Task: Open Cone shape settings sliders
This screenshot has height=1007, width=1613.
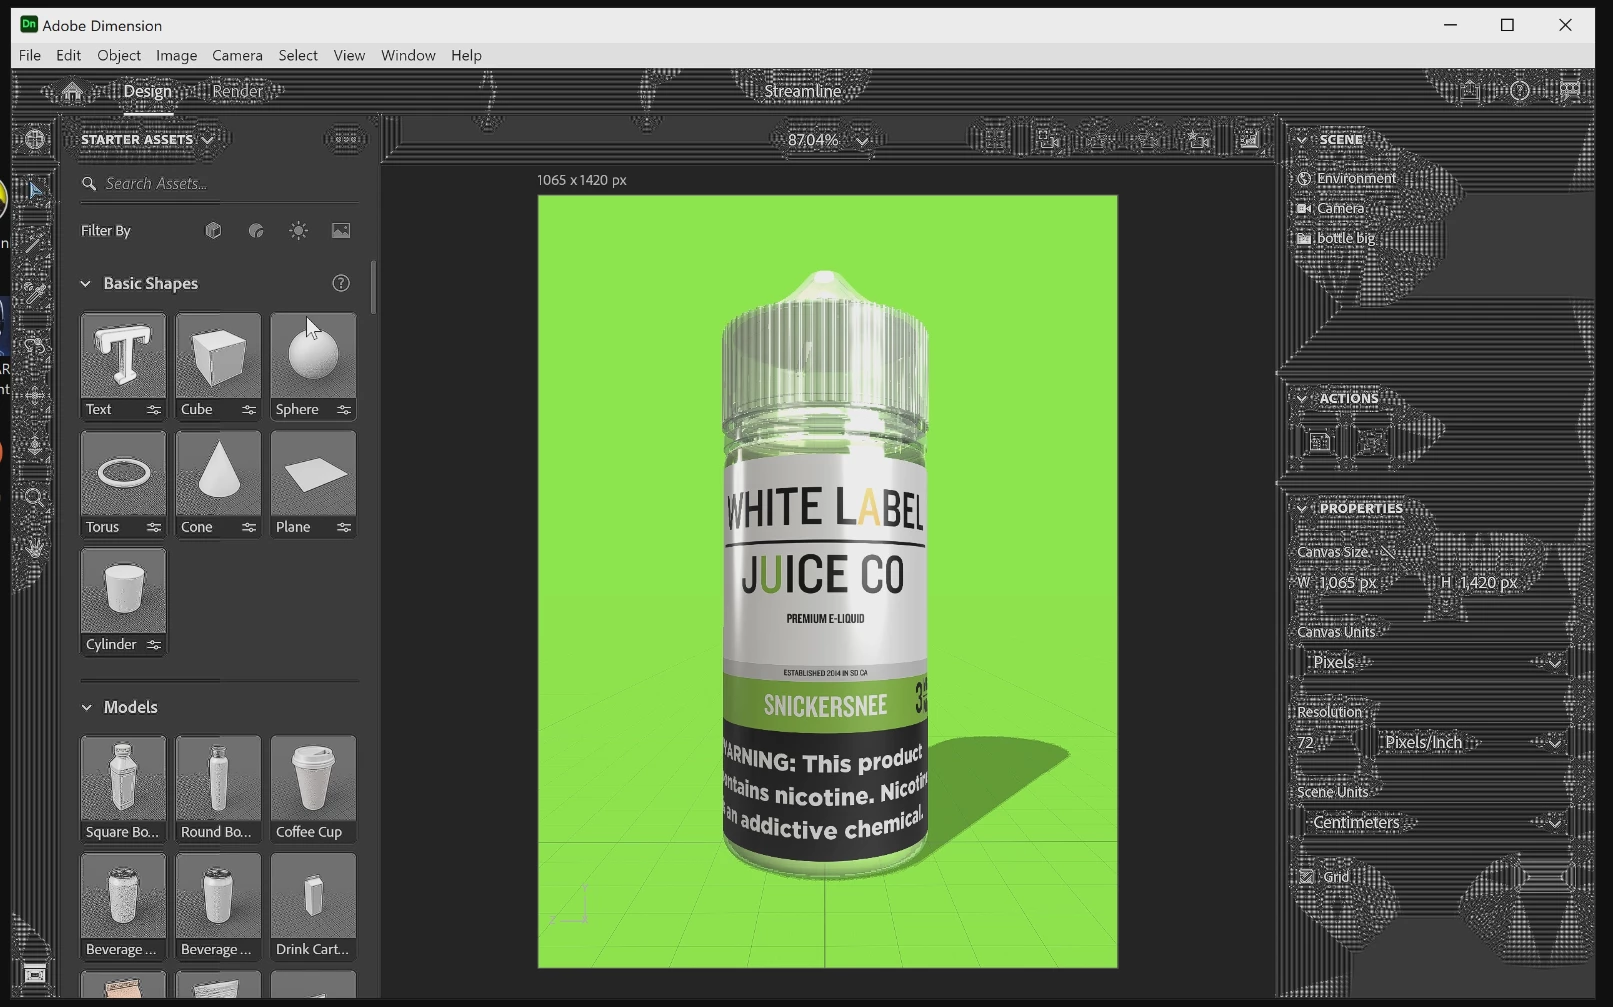Action: (x=248, y=528)
